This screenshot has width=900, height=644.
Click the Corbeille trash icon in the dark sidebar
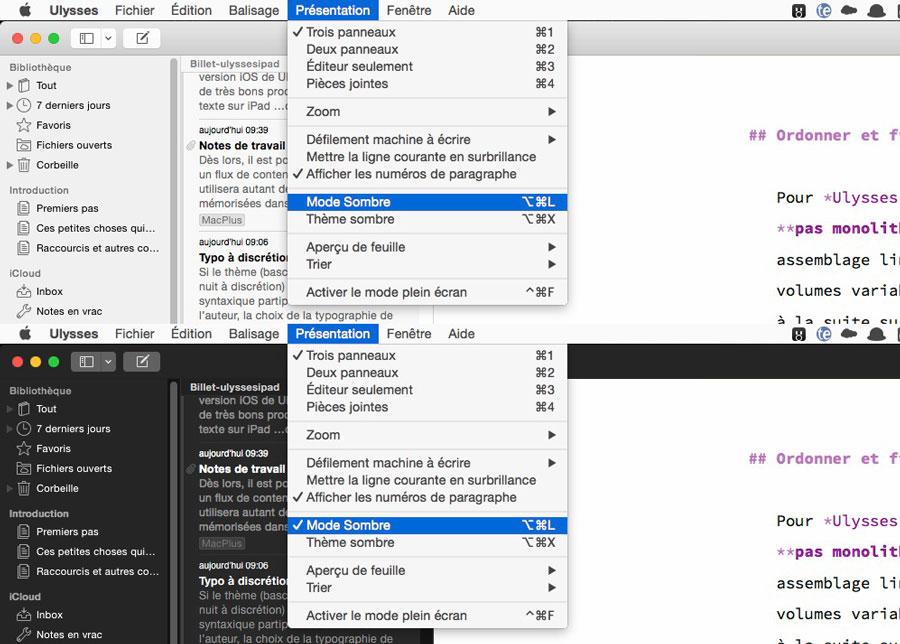tap(24, 488)
